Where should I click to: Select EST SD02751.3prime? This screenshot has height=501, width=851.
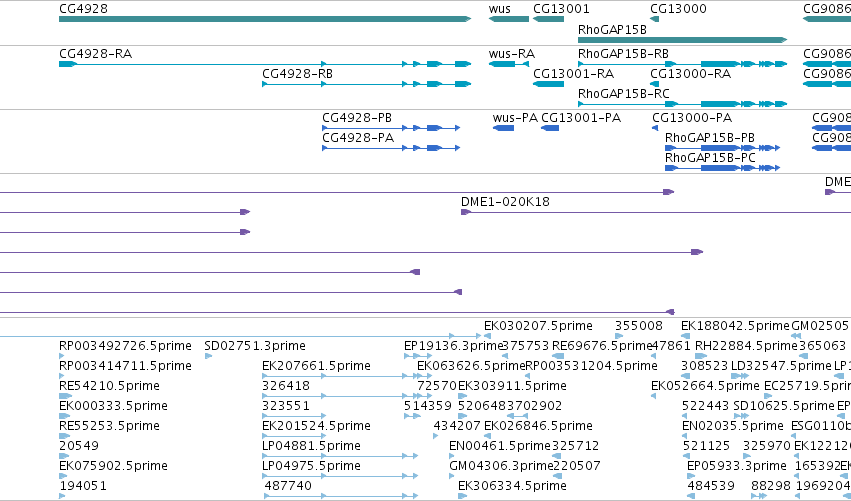click(x=255, y=346)
